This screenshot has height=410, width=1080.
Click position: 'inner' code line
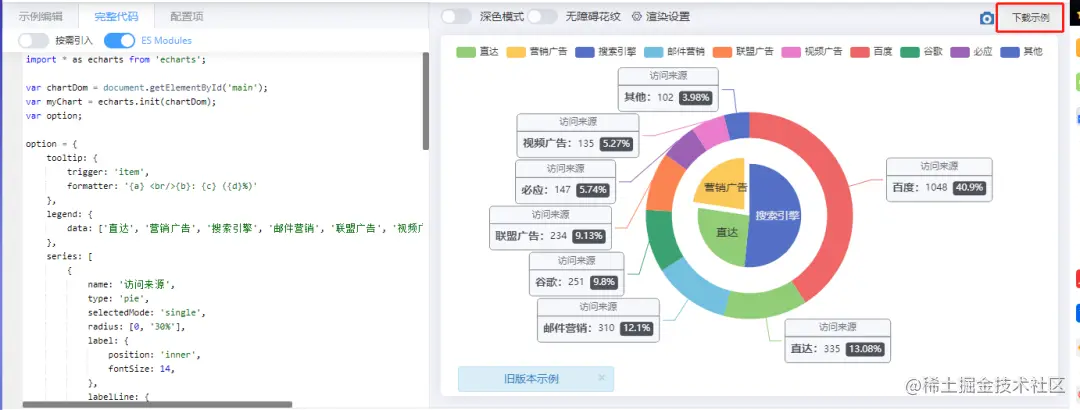tap(154, 355)
